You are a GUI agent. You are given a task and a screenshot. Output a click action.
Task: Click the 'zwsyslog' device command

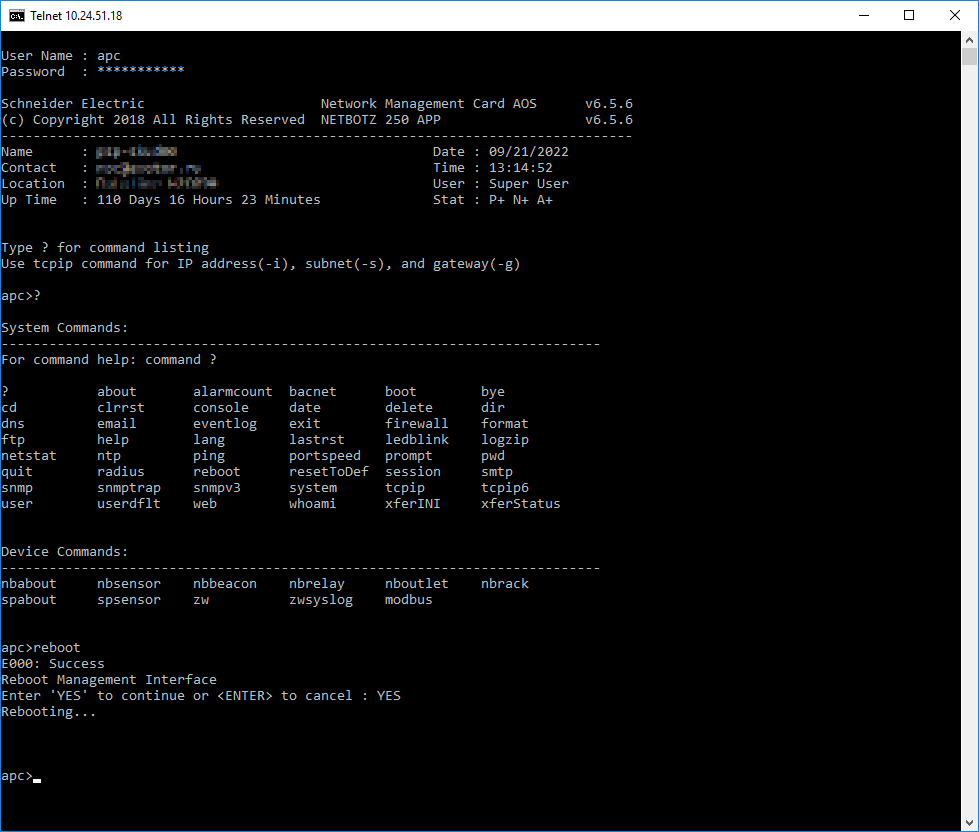point(321,599)
